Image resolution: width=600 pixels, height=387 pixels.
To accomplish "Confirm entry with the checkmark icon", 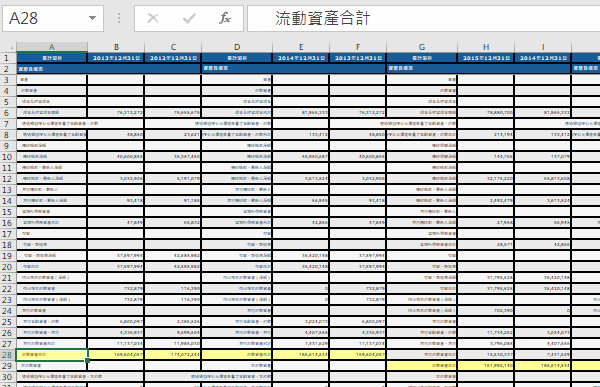I will pos(189,18).
